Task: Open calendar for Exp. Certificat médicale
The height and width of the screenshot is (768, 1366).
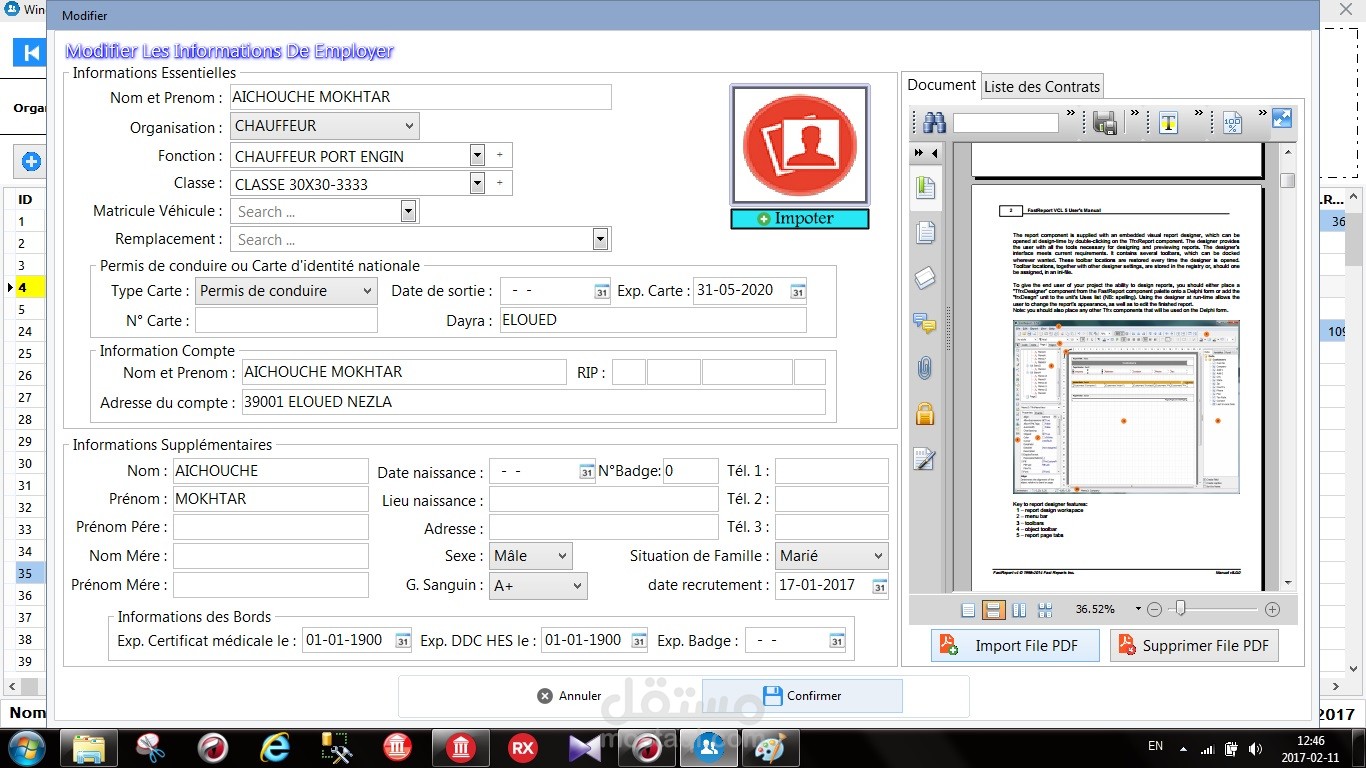Action: point(402,641)
